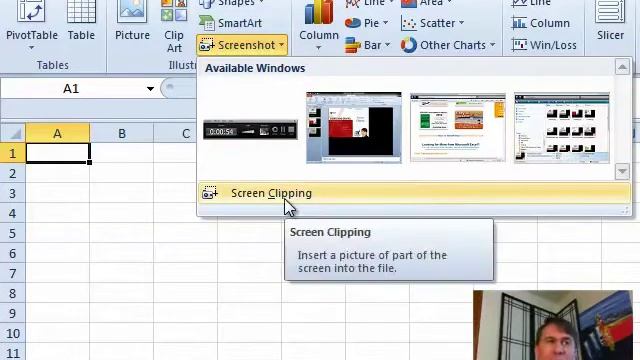
Task: Open the Name Box dropdown arrow
Action: tap(150, 89)
